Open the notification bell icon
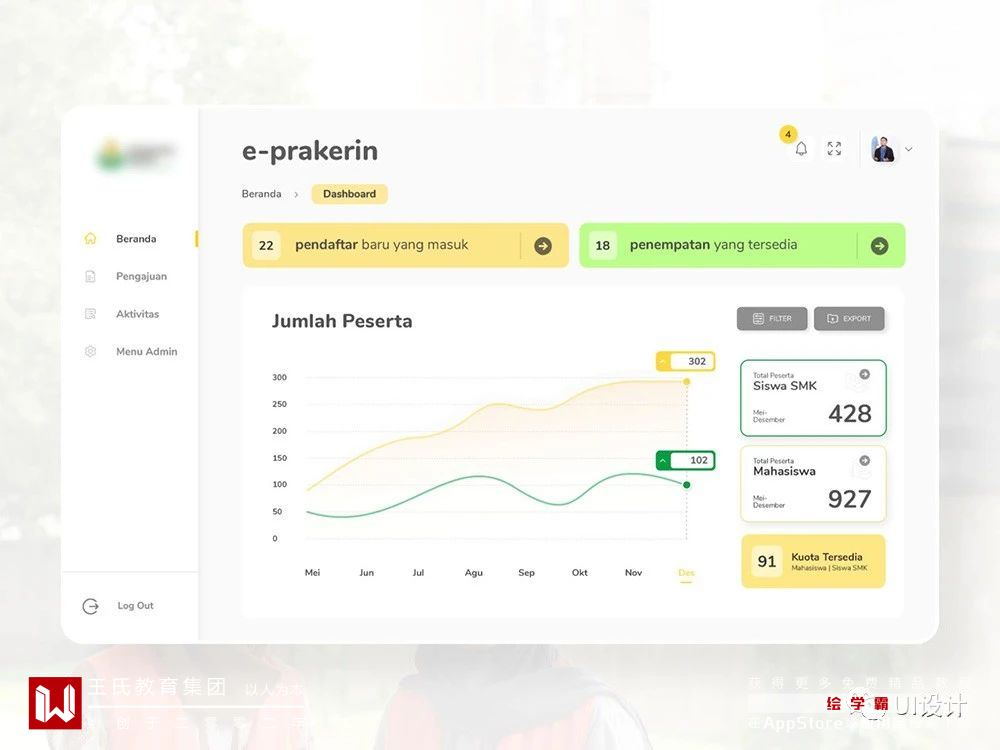Screen dimensions: 1000x750 point(801,149)
